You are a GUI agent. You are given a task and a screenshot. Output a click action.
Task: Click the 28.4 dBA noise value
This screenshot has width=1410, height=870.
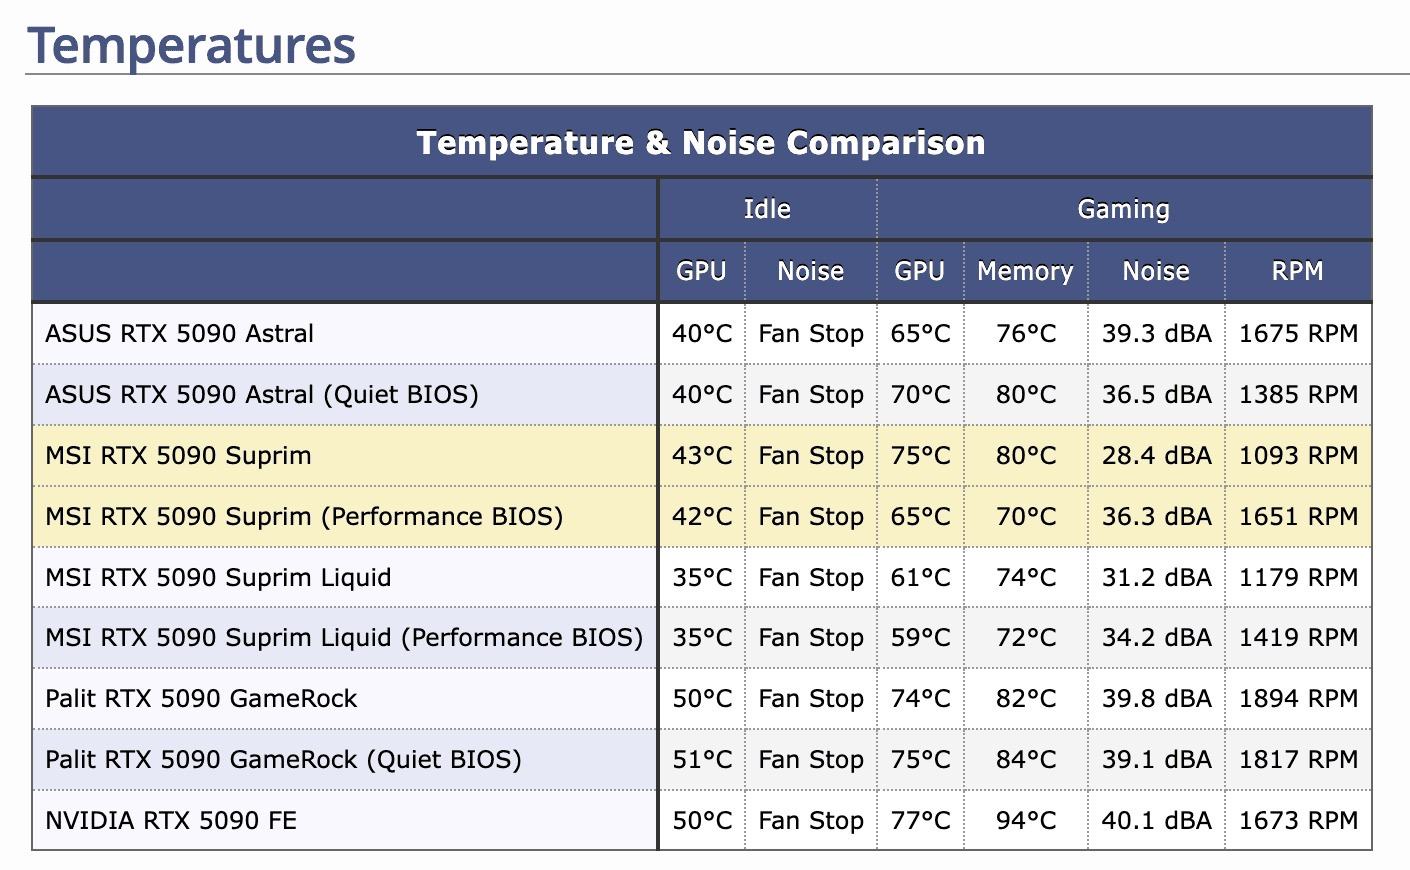1156,456
